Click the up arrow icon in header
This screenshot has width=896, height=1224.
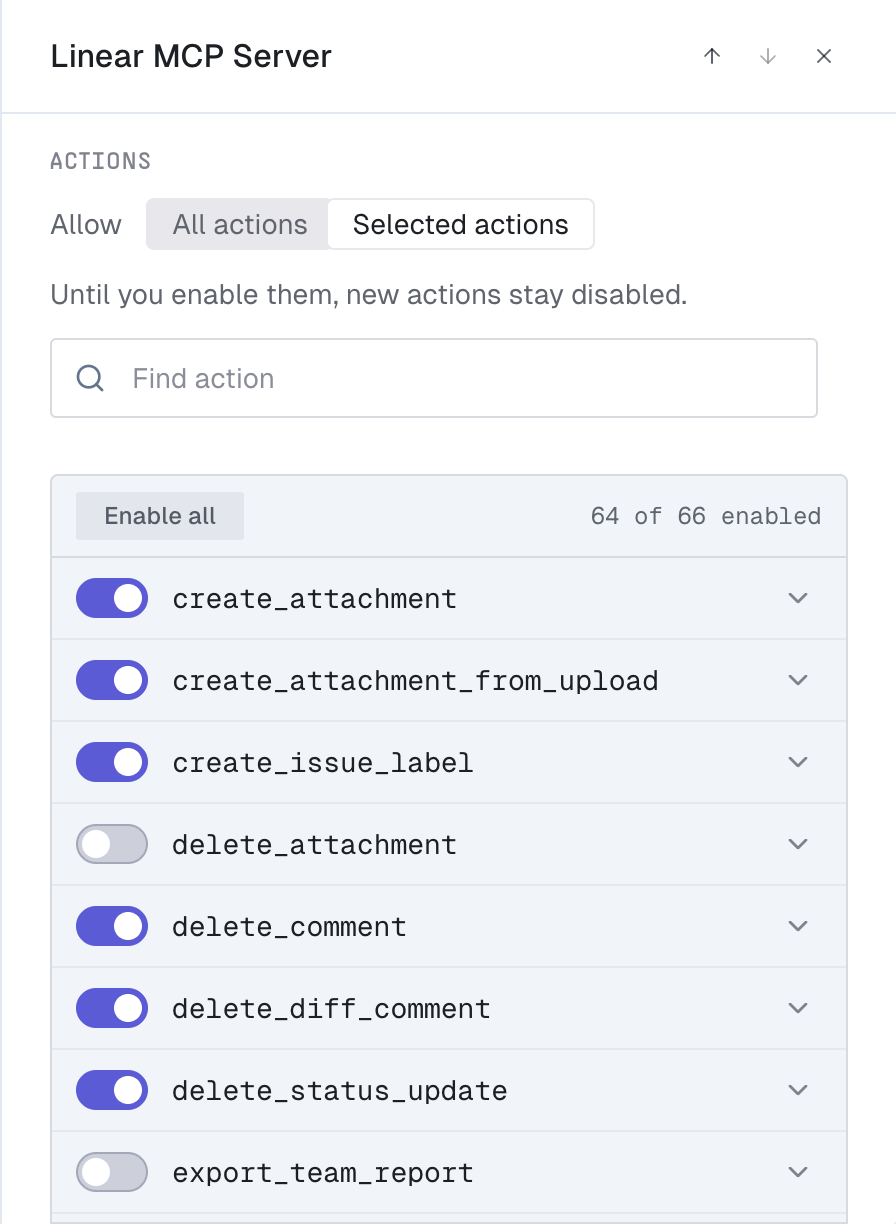pyautogui.click(x=712, y=56)
